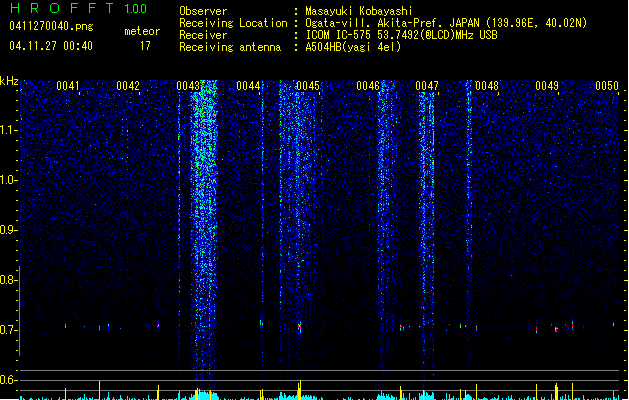
Task: Click the HROFFT 1.0.0 title text
Action: point(78,8)
